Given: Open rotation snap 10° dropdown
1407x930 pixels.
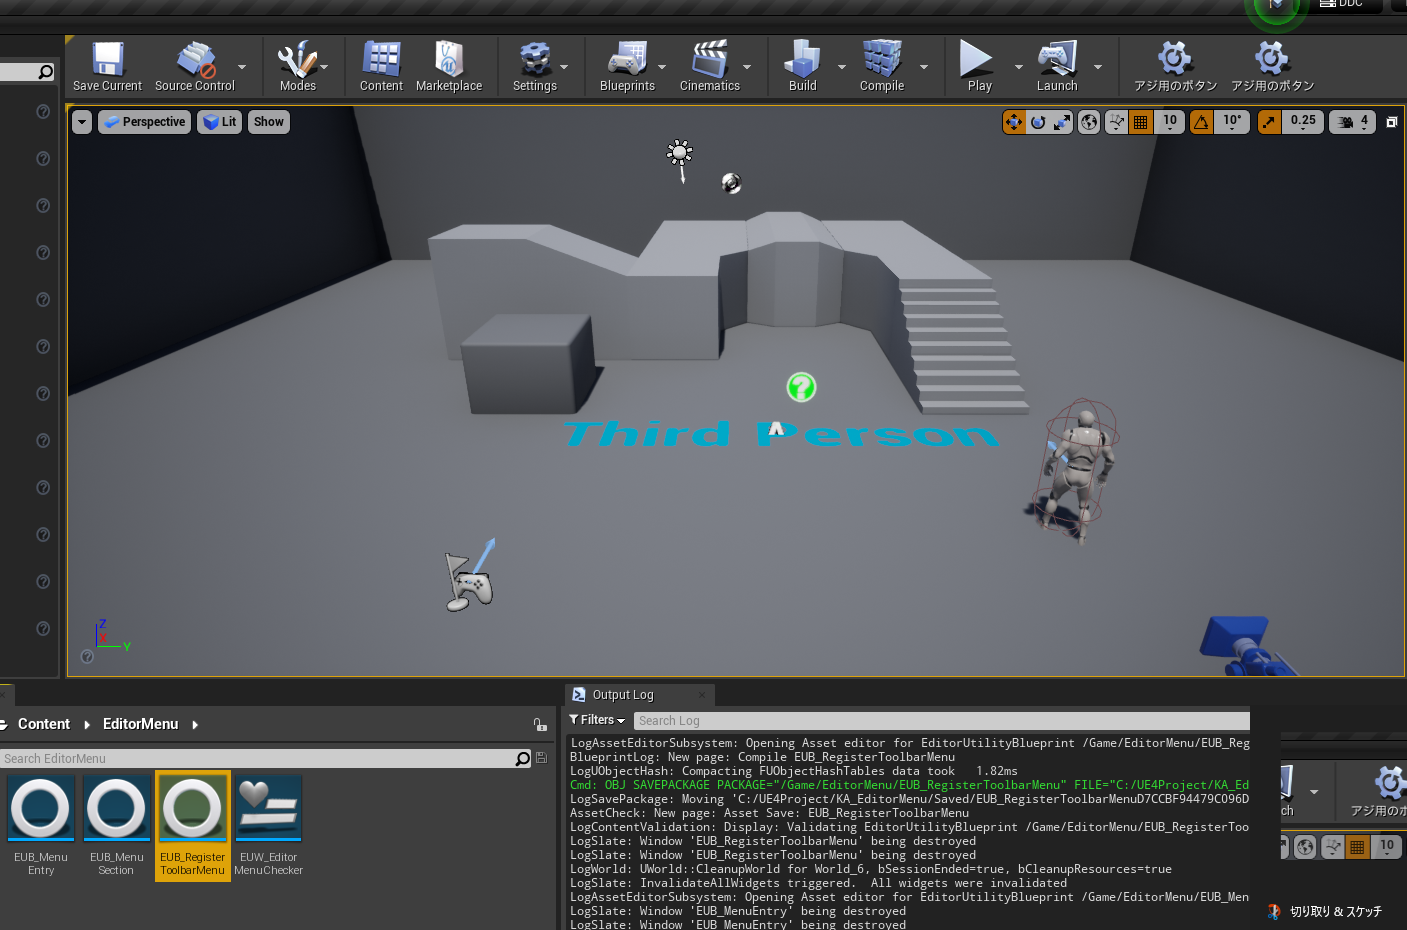Looking at the screenshot, I should 1232,122.
